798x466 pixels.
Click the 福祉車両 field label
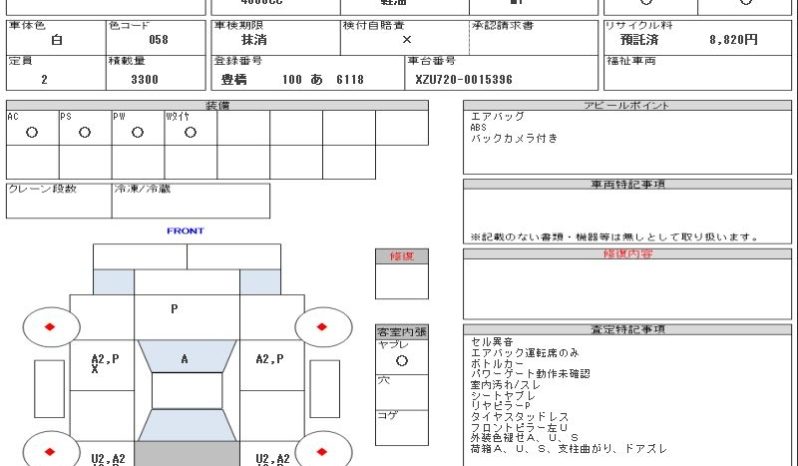[631, 61]
